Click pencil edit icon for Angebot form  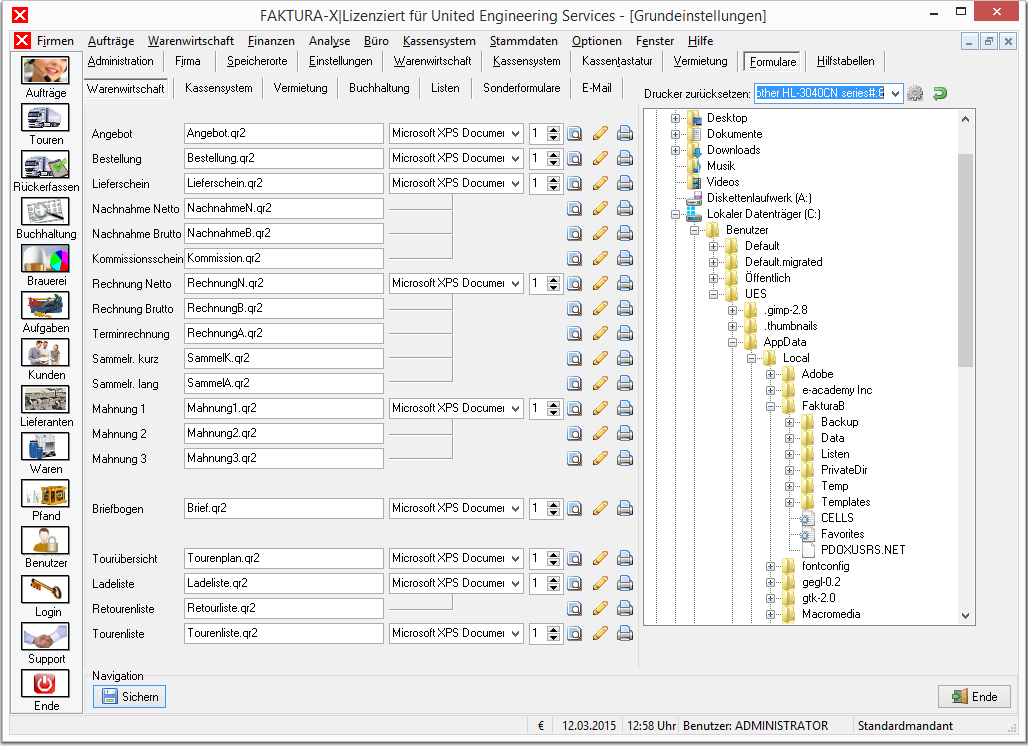click(600, 134)
